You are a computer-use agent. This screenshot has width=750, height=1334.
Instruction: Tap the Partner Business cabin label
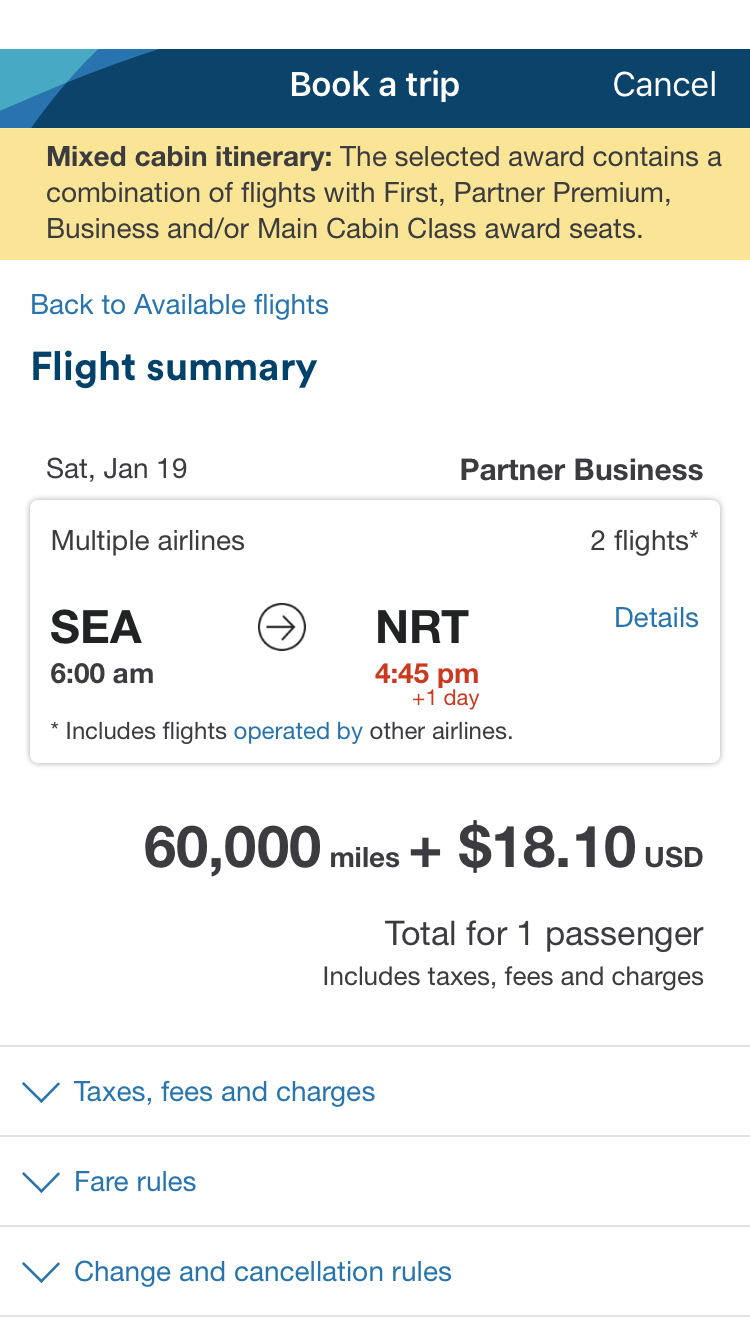(x=581, y=470)
